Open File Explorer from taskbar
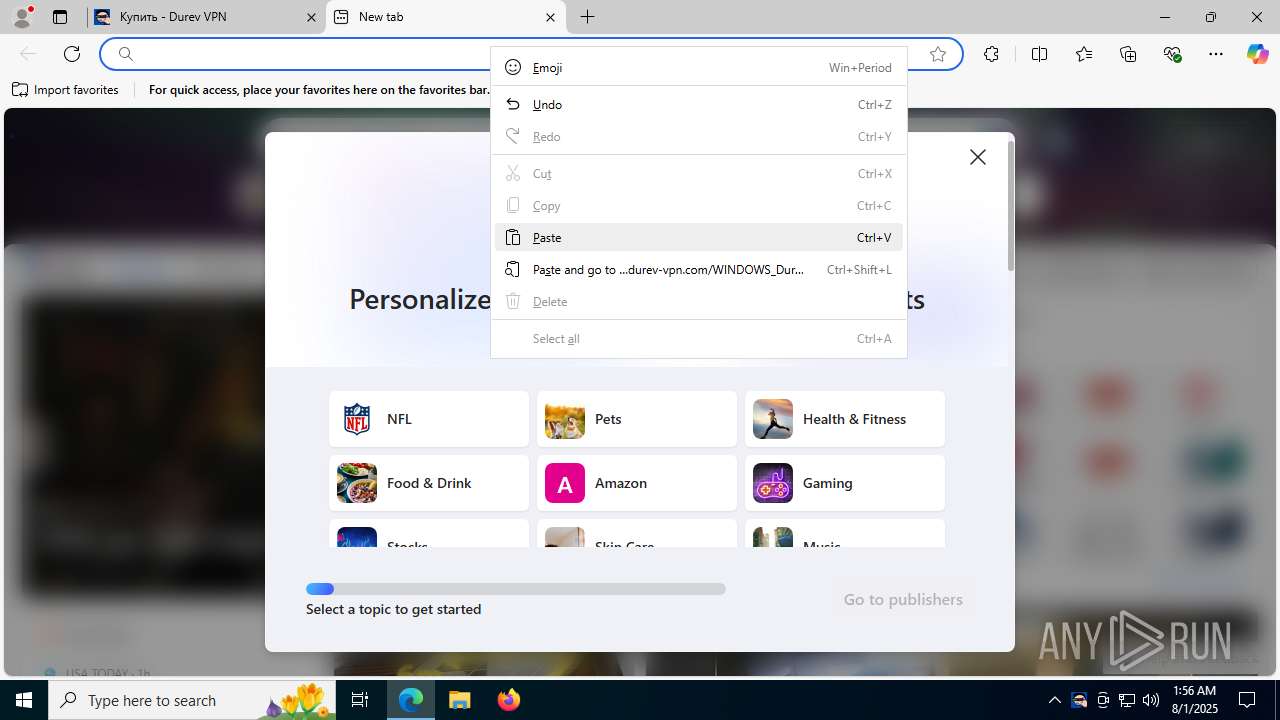 point(459,700)
